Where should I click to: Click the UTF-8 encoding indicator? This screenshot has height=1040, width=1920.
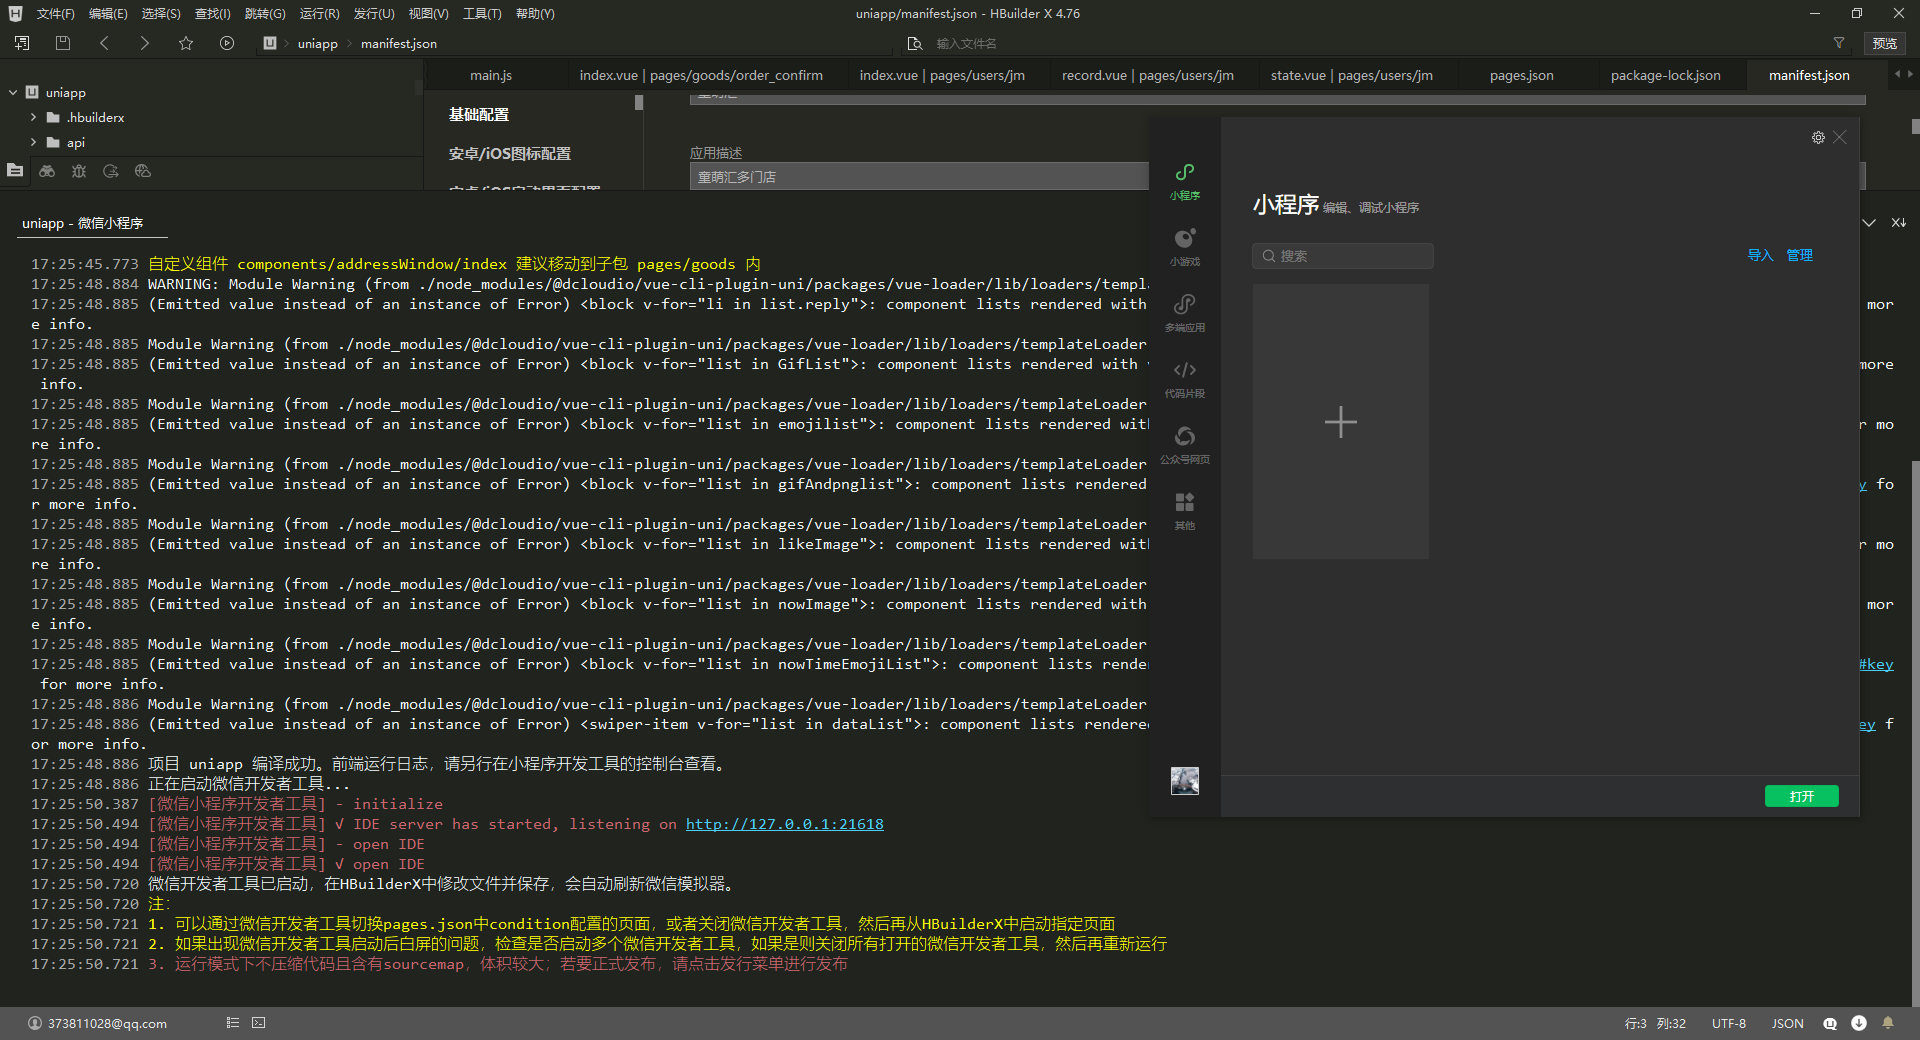[x=1728, y=1023]
